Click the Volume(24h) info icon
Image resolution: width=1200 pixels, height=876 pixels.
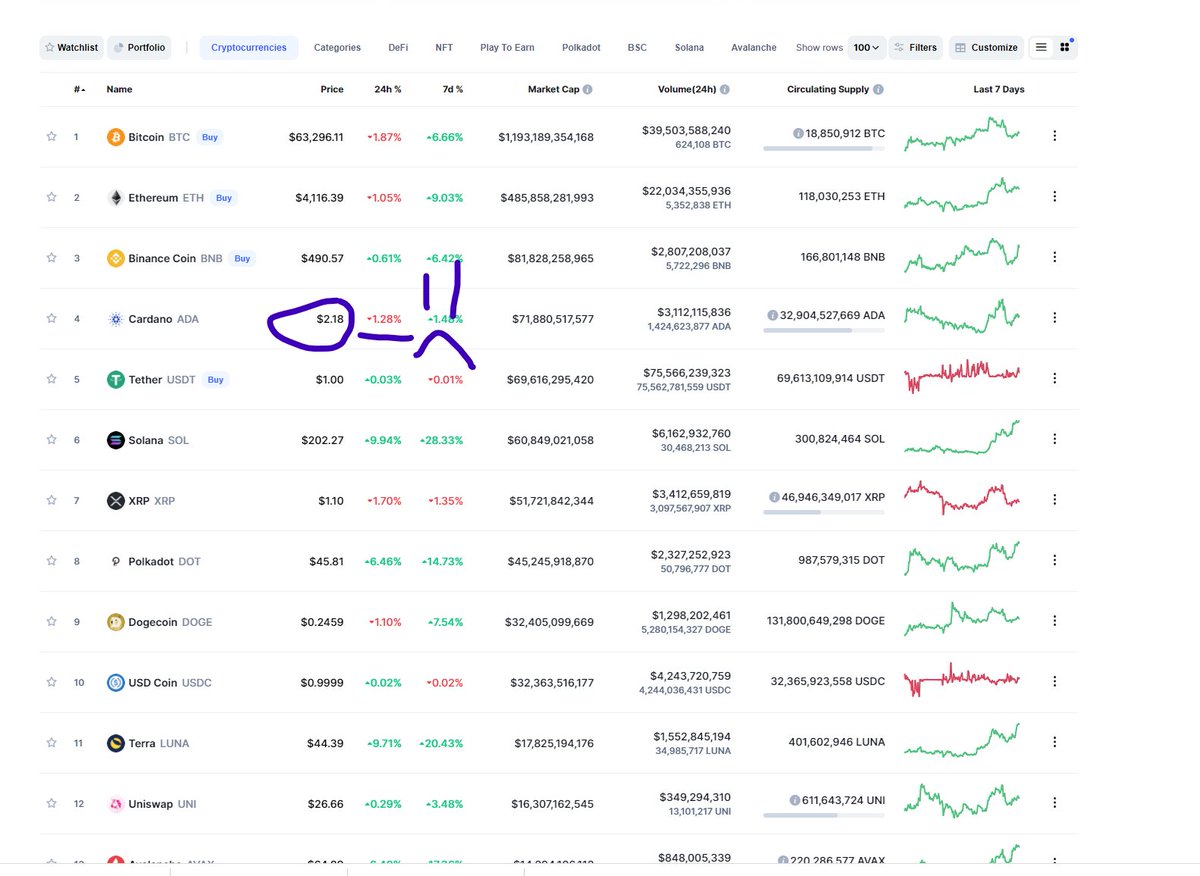click(725, 89)
